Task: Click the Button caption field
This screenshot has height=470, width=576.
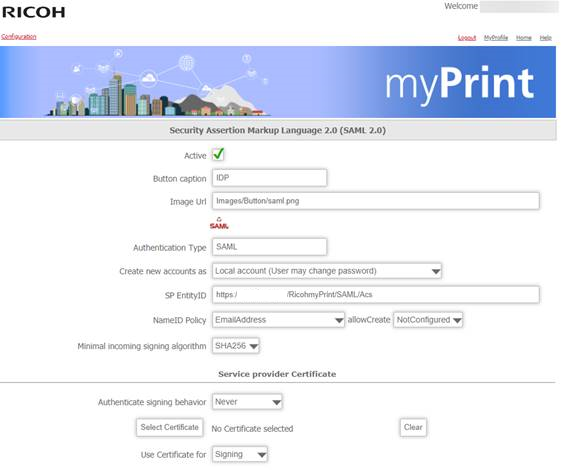Action: [x=269, y=178]
